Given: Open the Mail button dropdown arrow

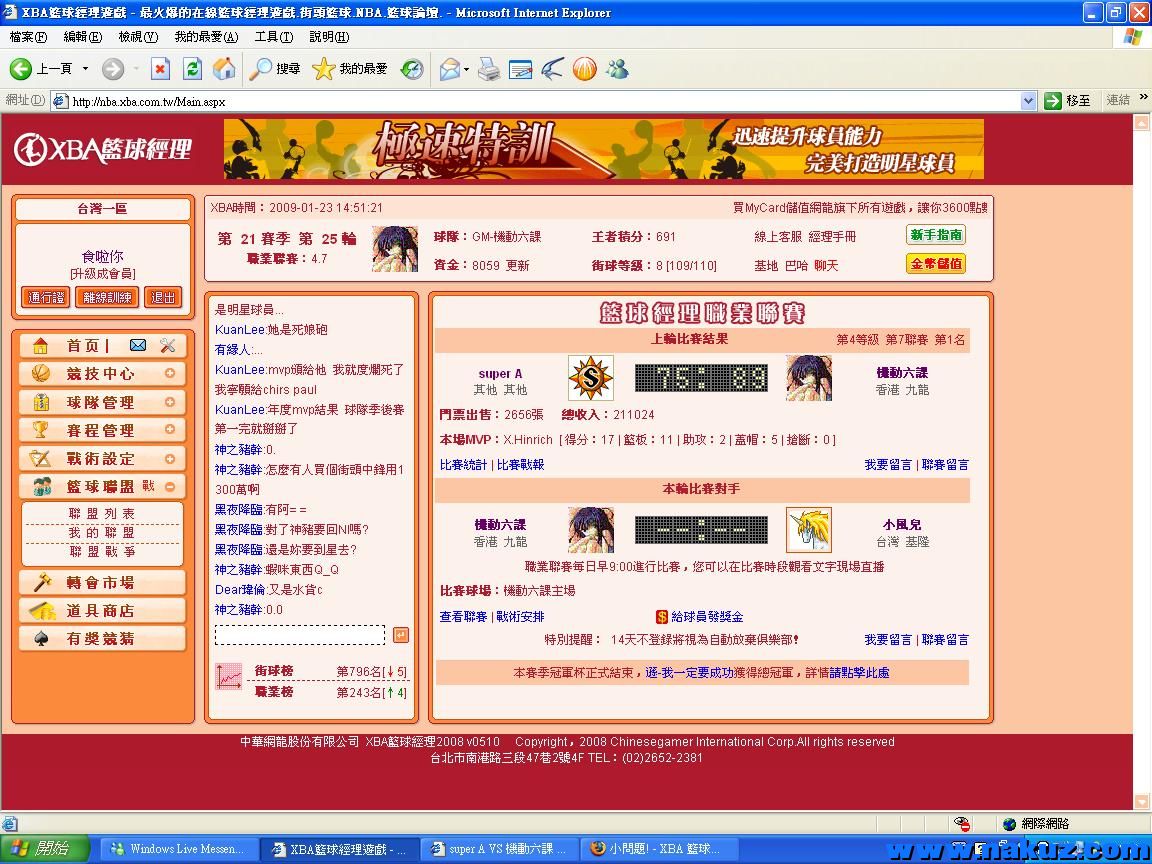Looking at the screenshot, I should [466, 70].
